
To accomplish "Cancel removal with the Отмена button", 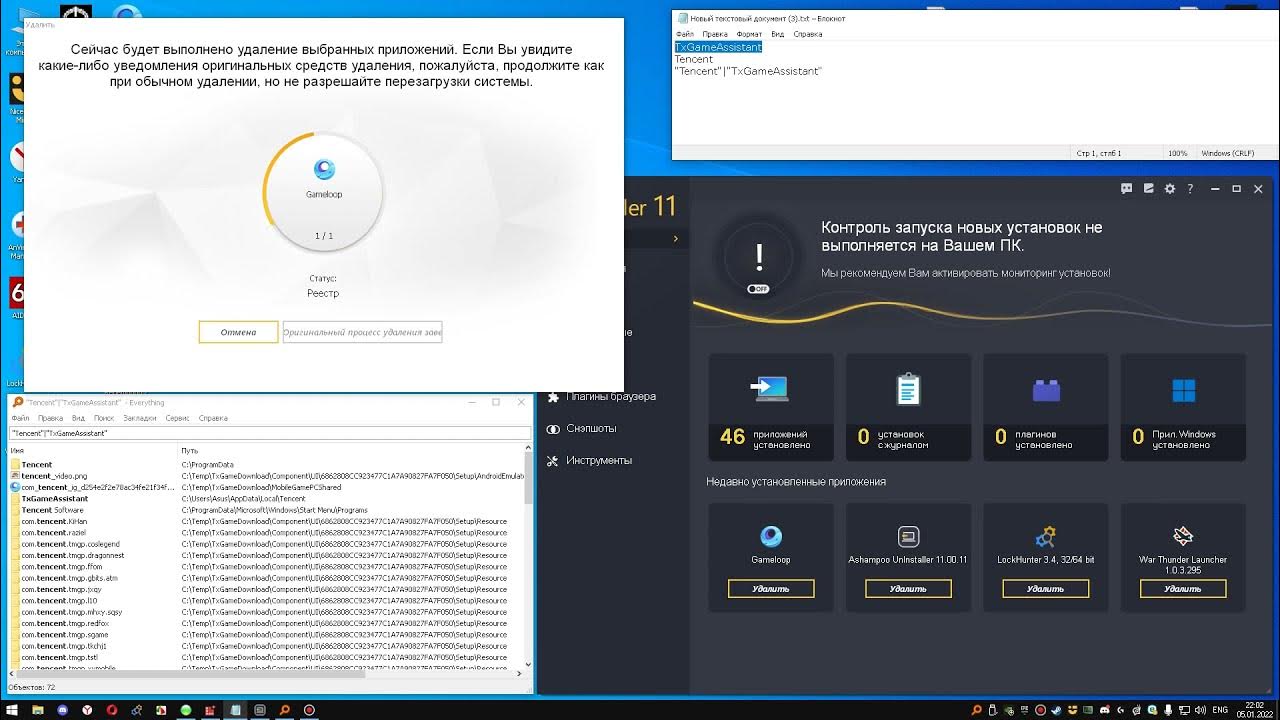I will coord(238,332).
